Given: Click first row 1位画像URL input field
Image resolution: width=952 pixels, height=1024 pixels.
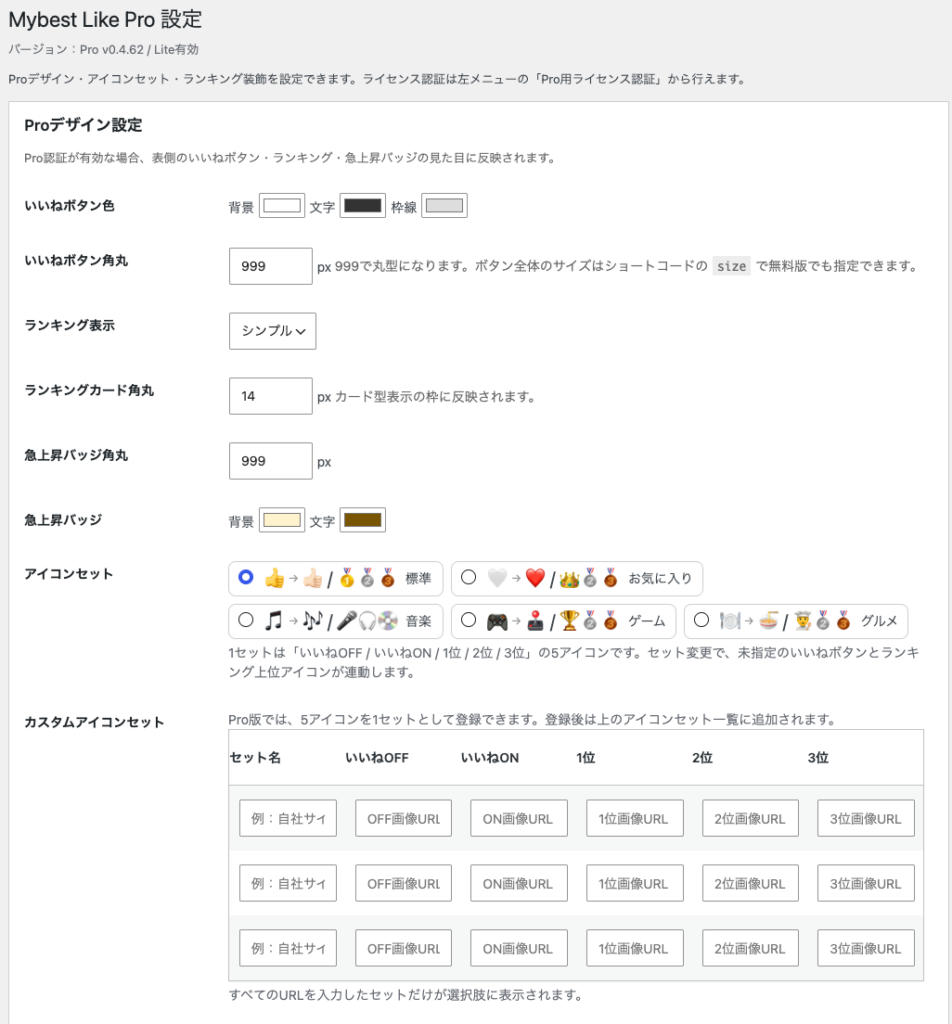Looking at the screenshot, I should point(635,818).
